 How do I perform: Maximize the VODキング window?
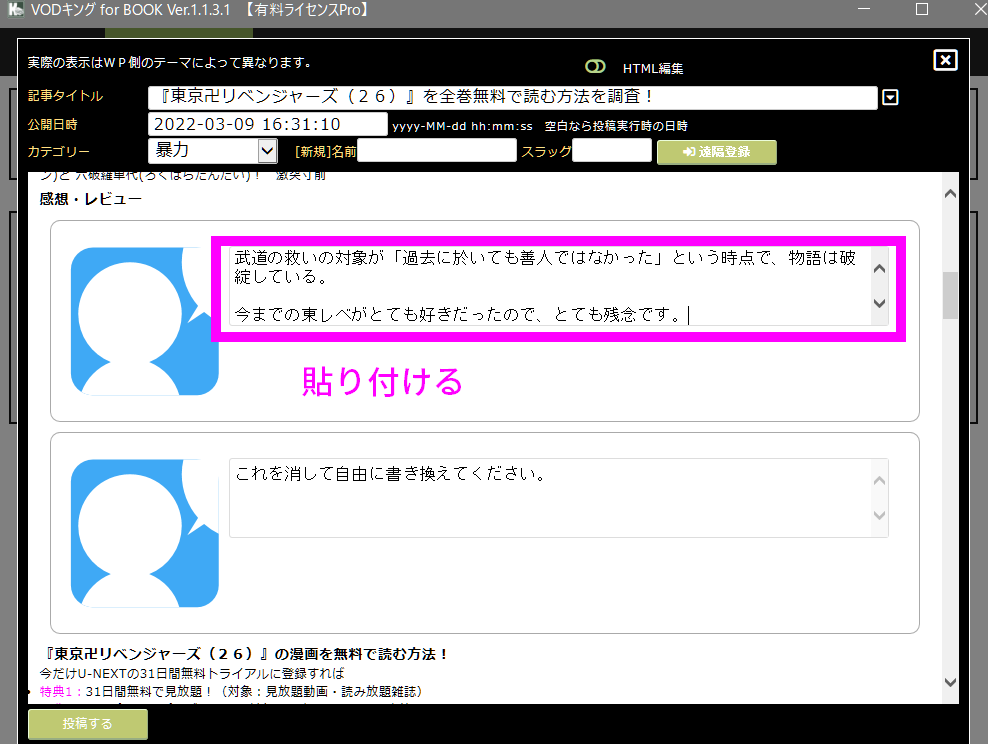[x=922, y=10]
